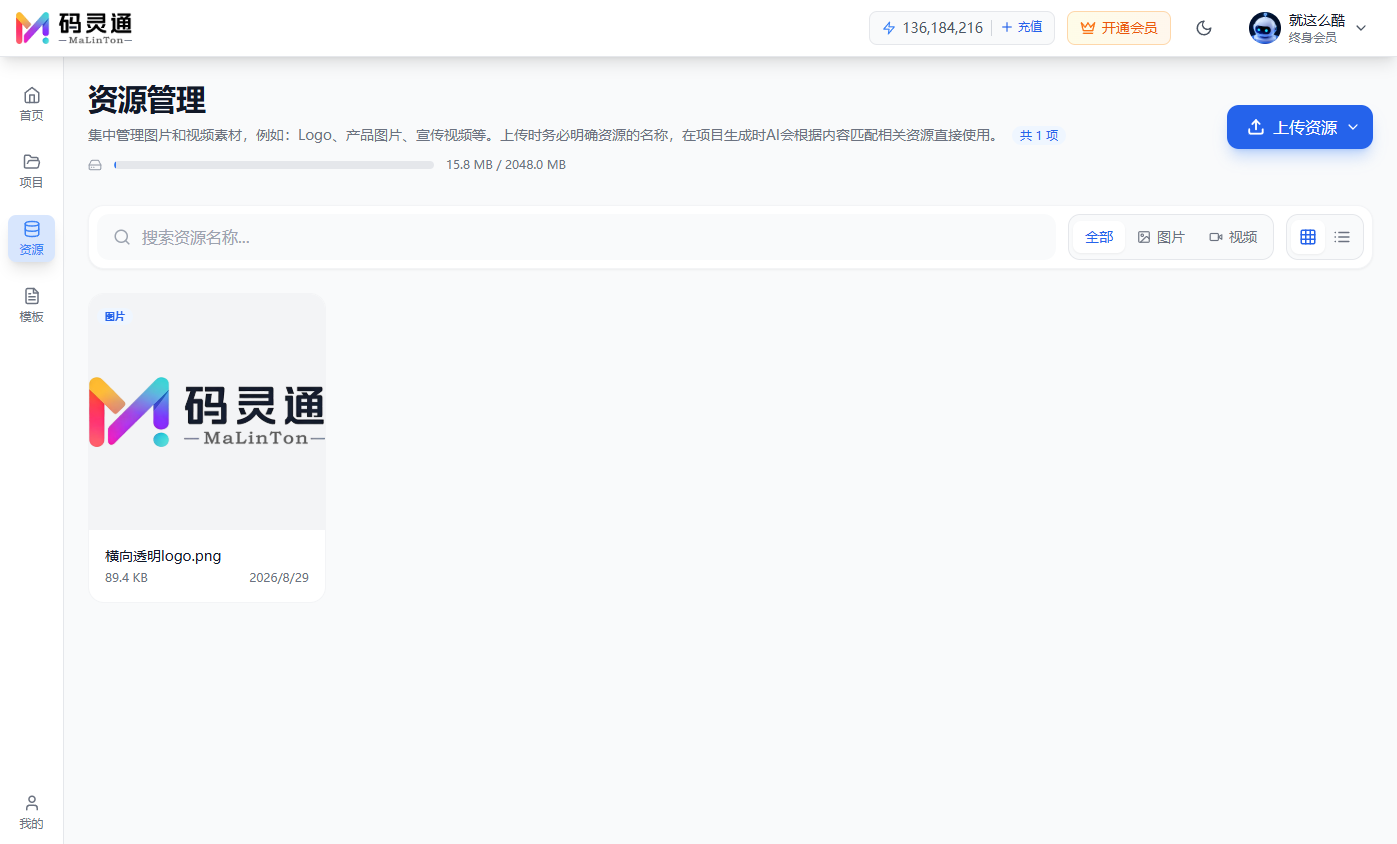Toggle dark mode moon icon
This screenshot has width=1397, height=844.
pyautogui.click(x=1204, y=28)
